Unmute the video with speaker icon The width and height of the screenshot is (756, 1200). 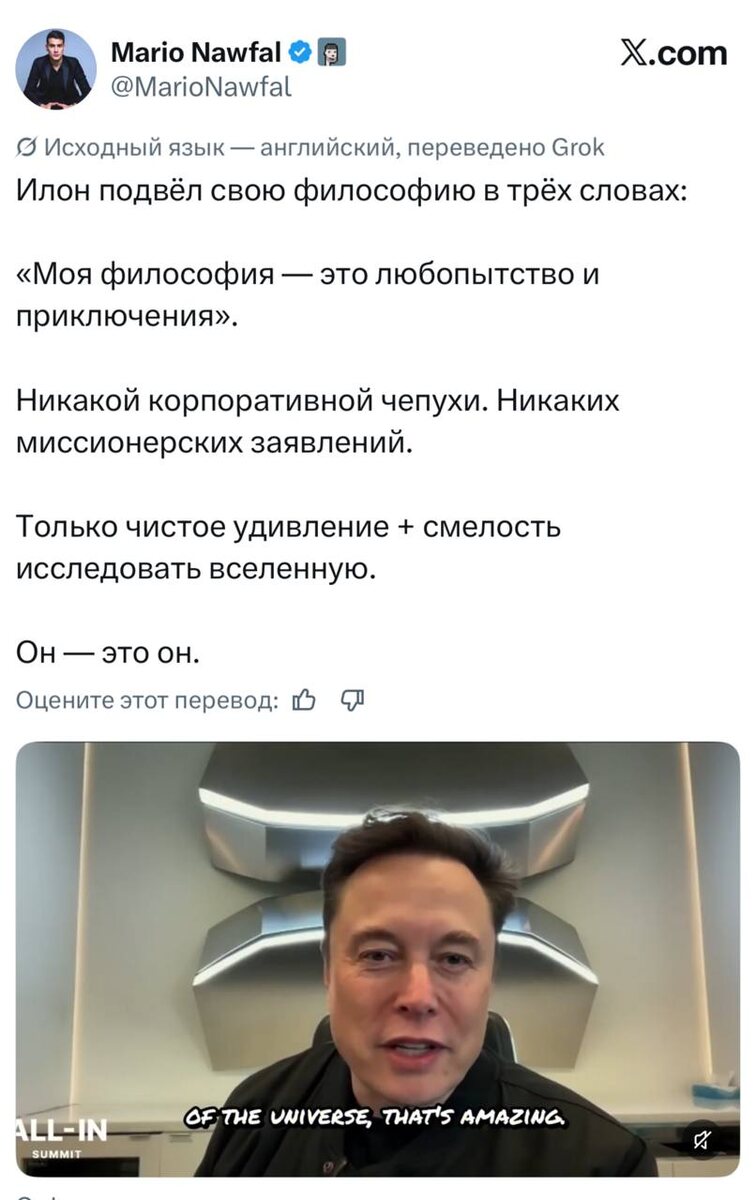point(702,1138)
